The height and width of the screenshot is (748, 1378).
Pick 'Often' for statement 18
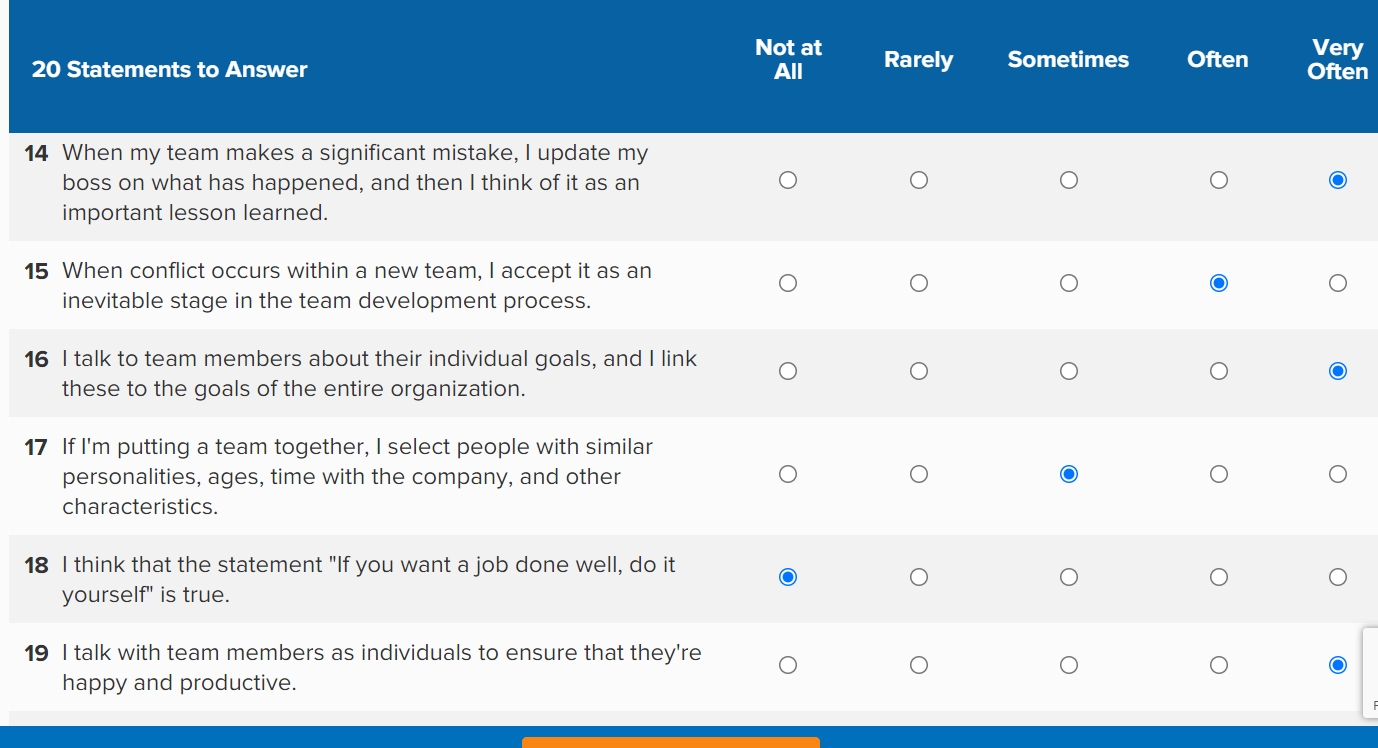point(1218,577)
